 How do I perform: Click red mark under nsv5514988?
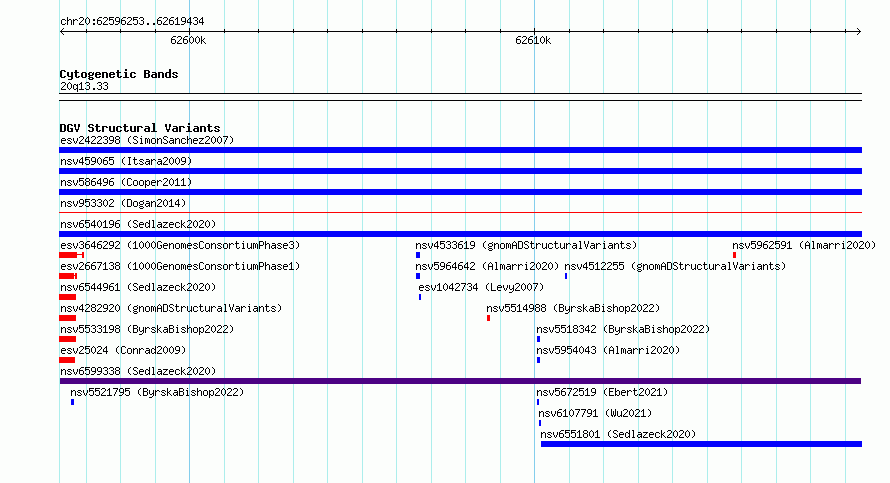click(x=488, y=318)
